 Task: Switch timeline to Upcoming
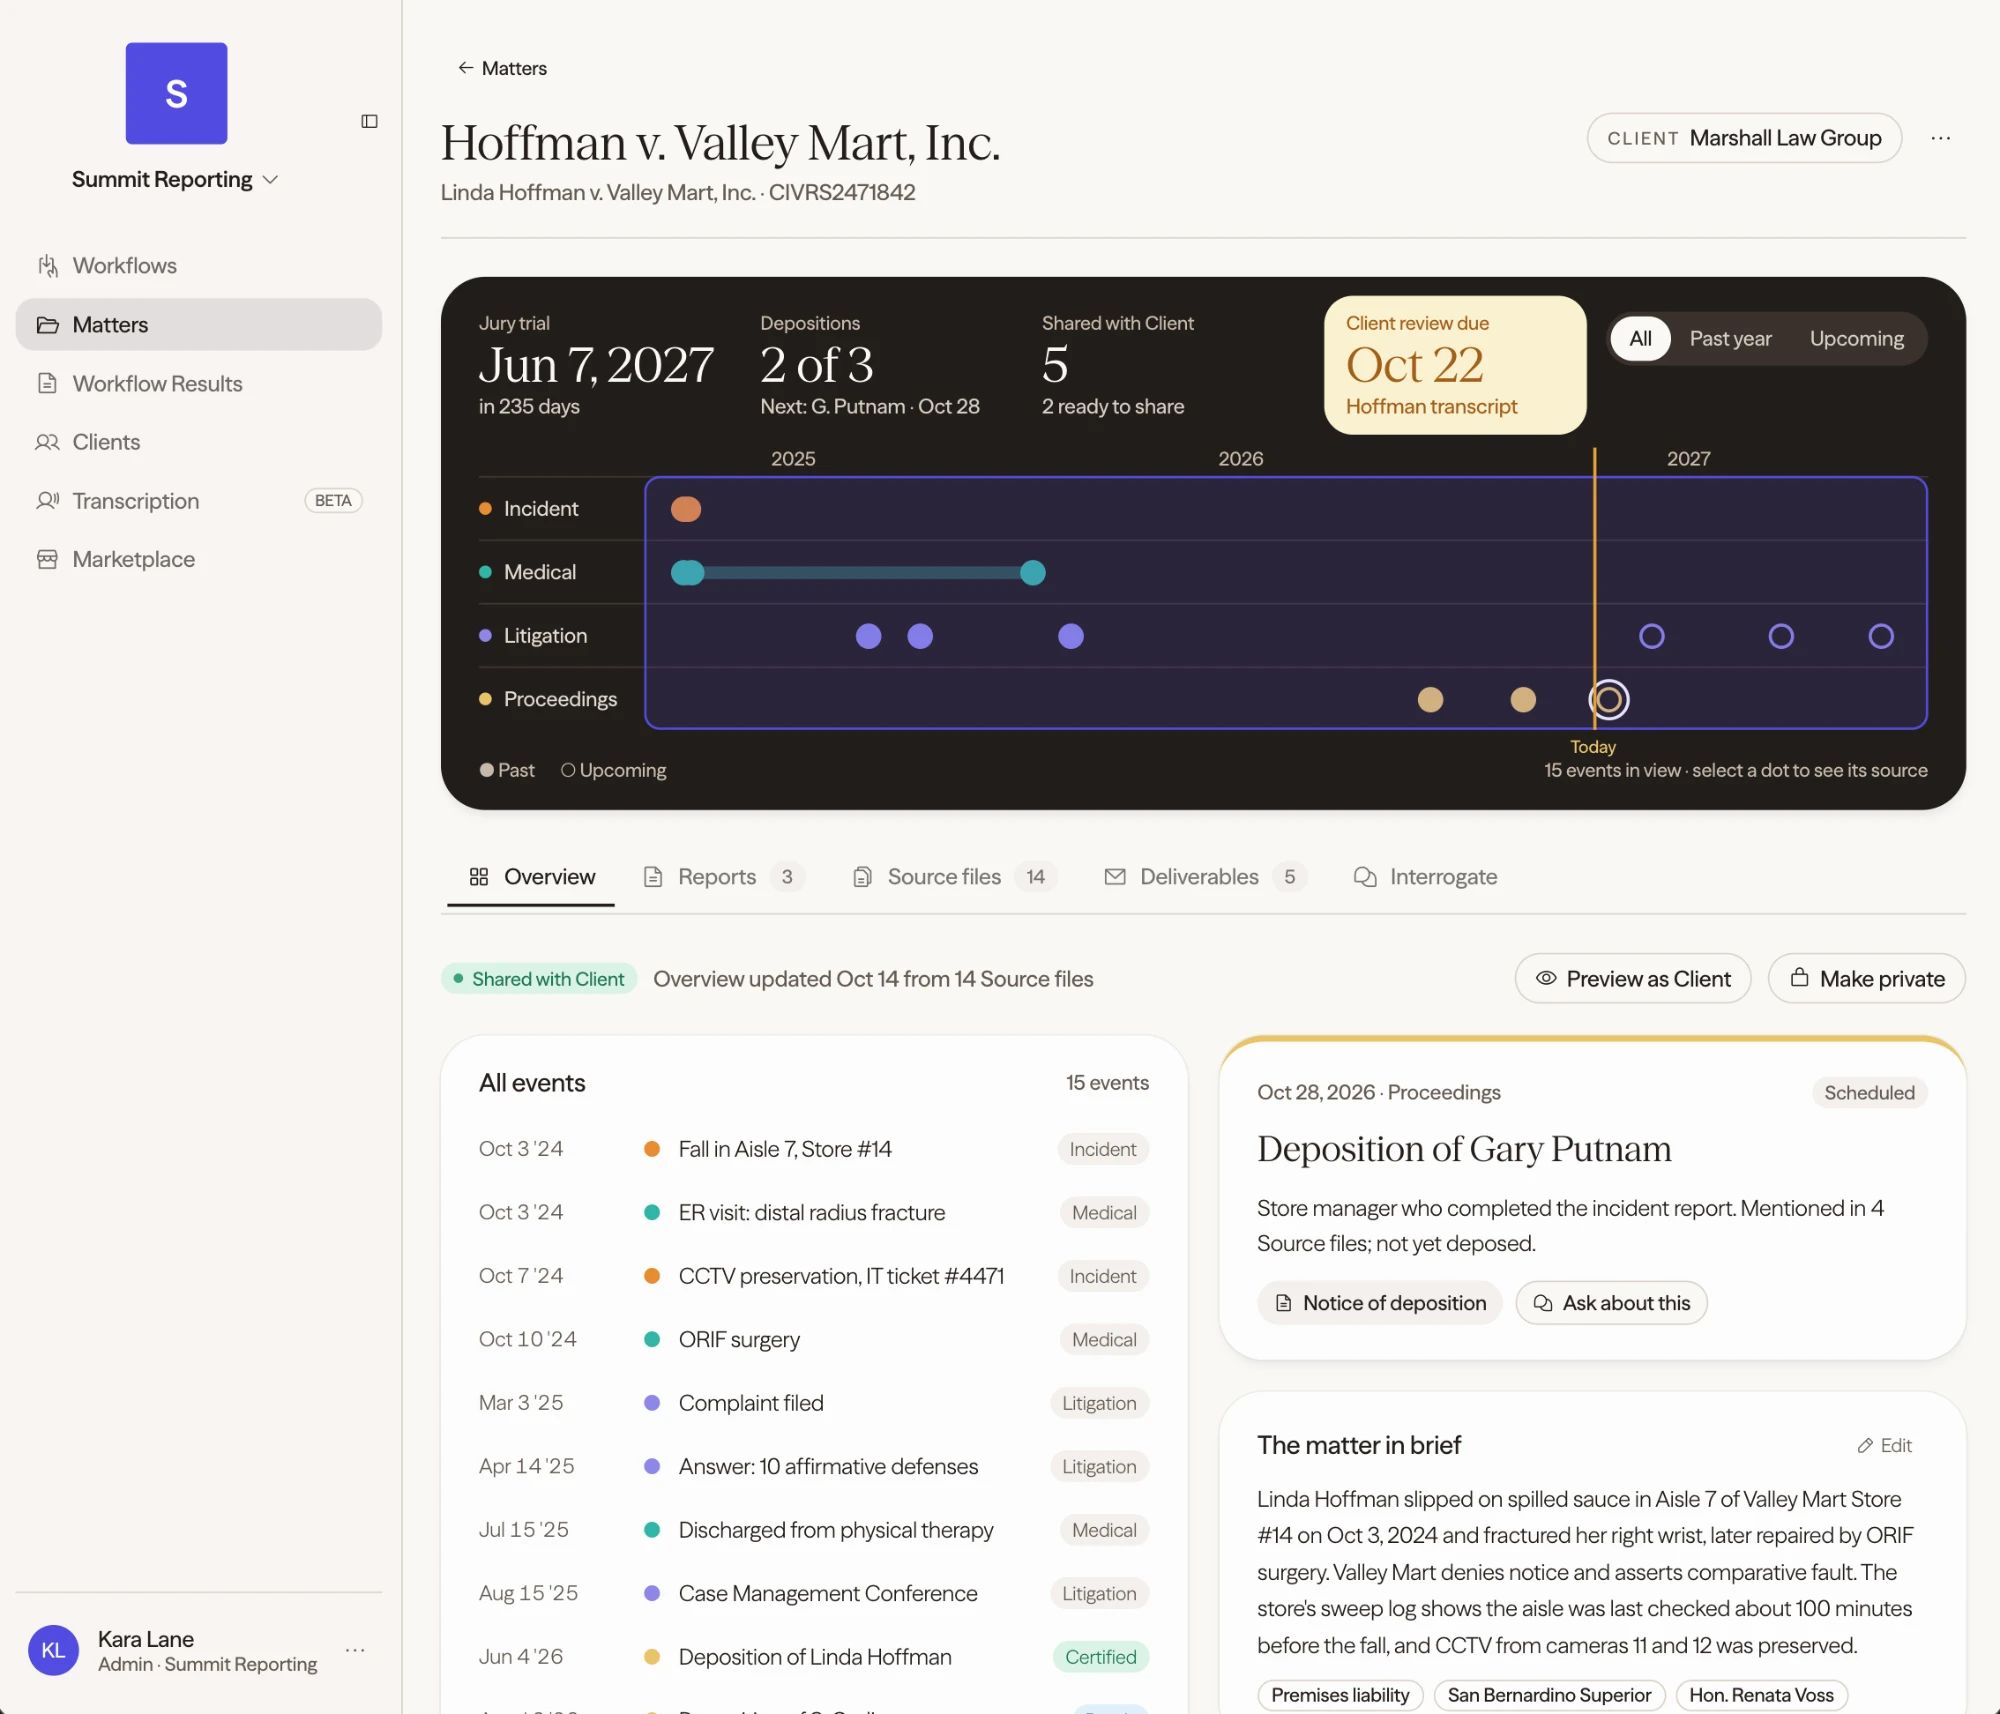(1857, 339)
